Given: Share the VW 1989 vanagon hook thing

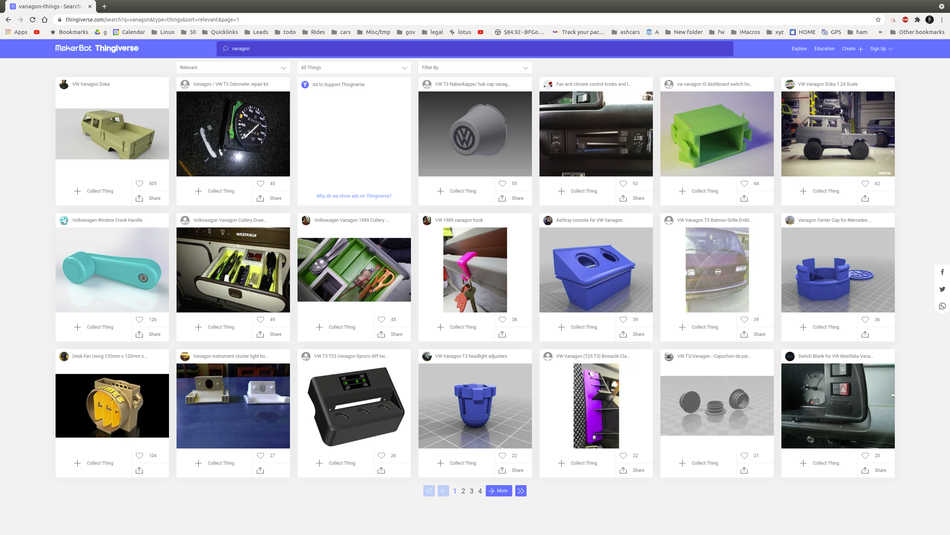Looking at the screenshot, I should tap(502, 334).
